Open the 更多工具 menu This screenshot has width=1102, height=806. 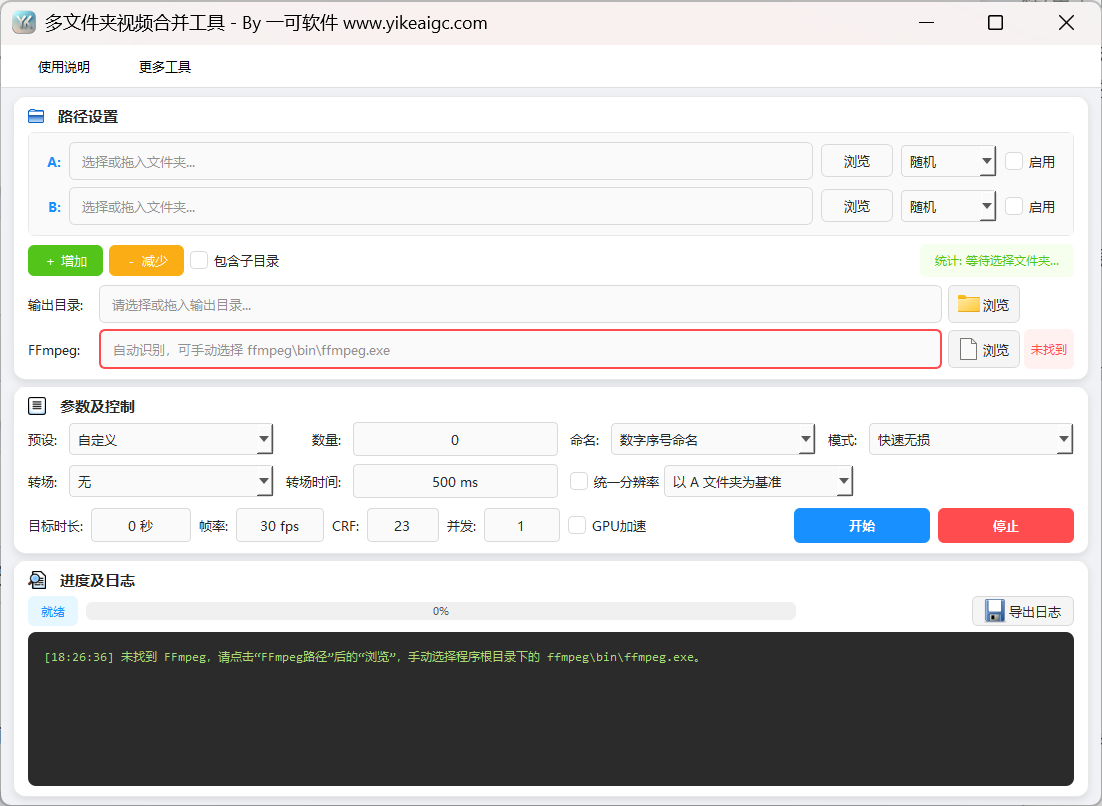(x=165, y=67)
